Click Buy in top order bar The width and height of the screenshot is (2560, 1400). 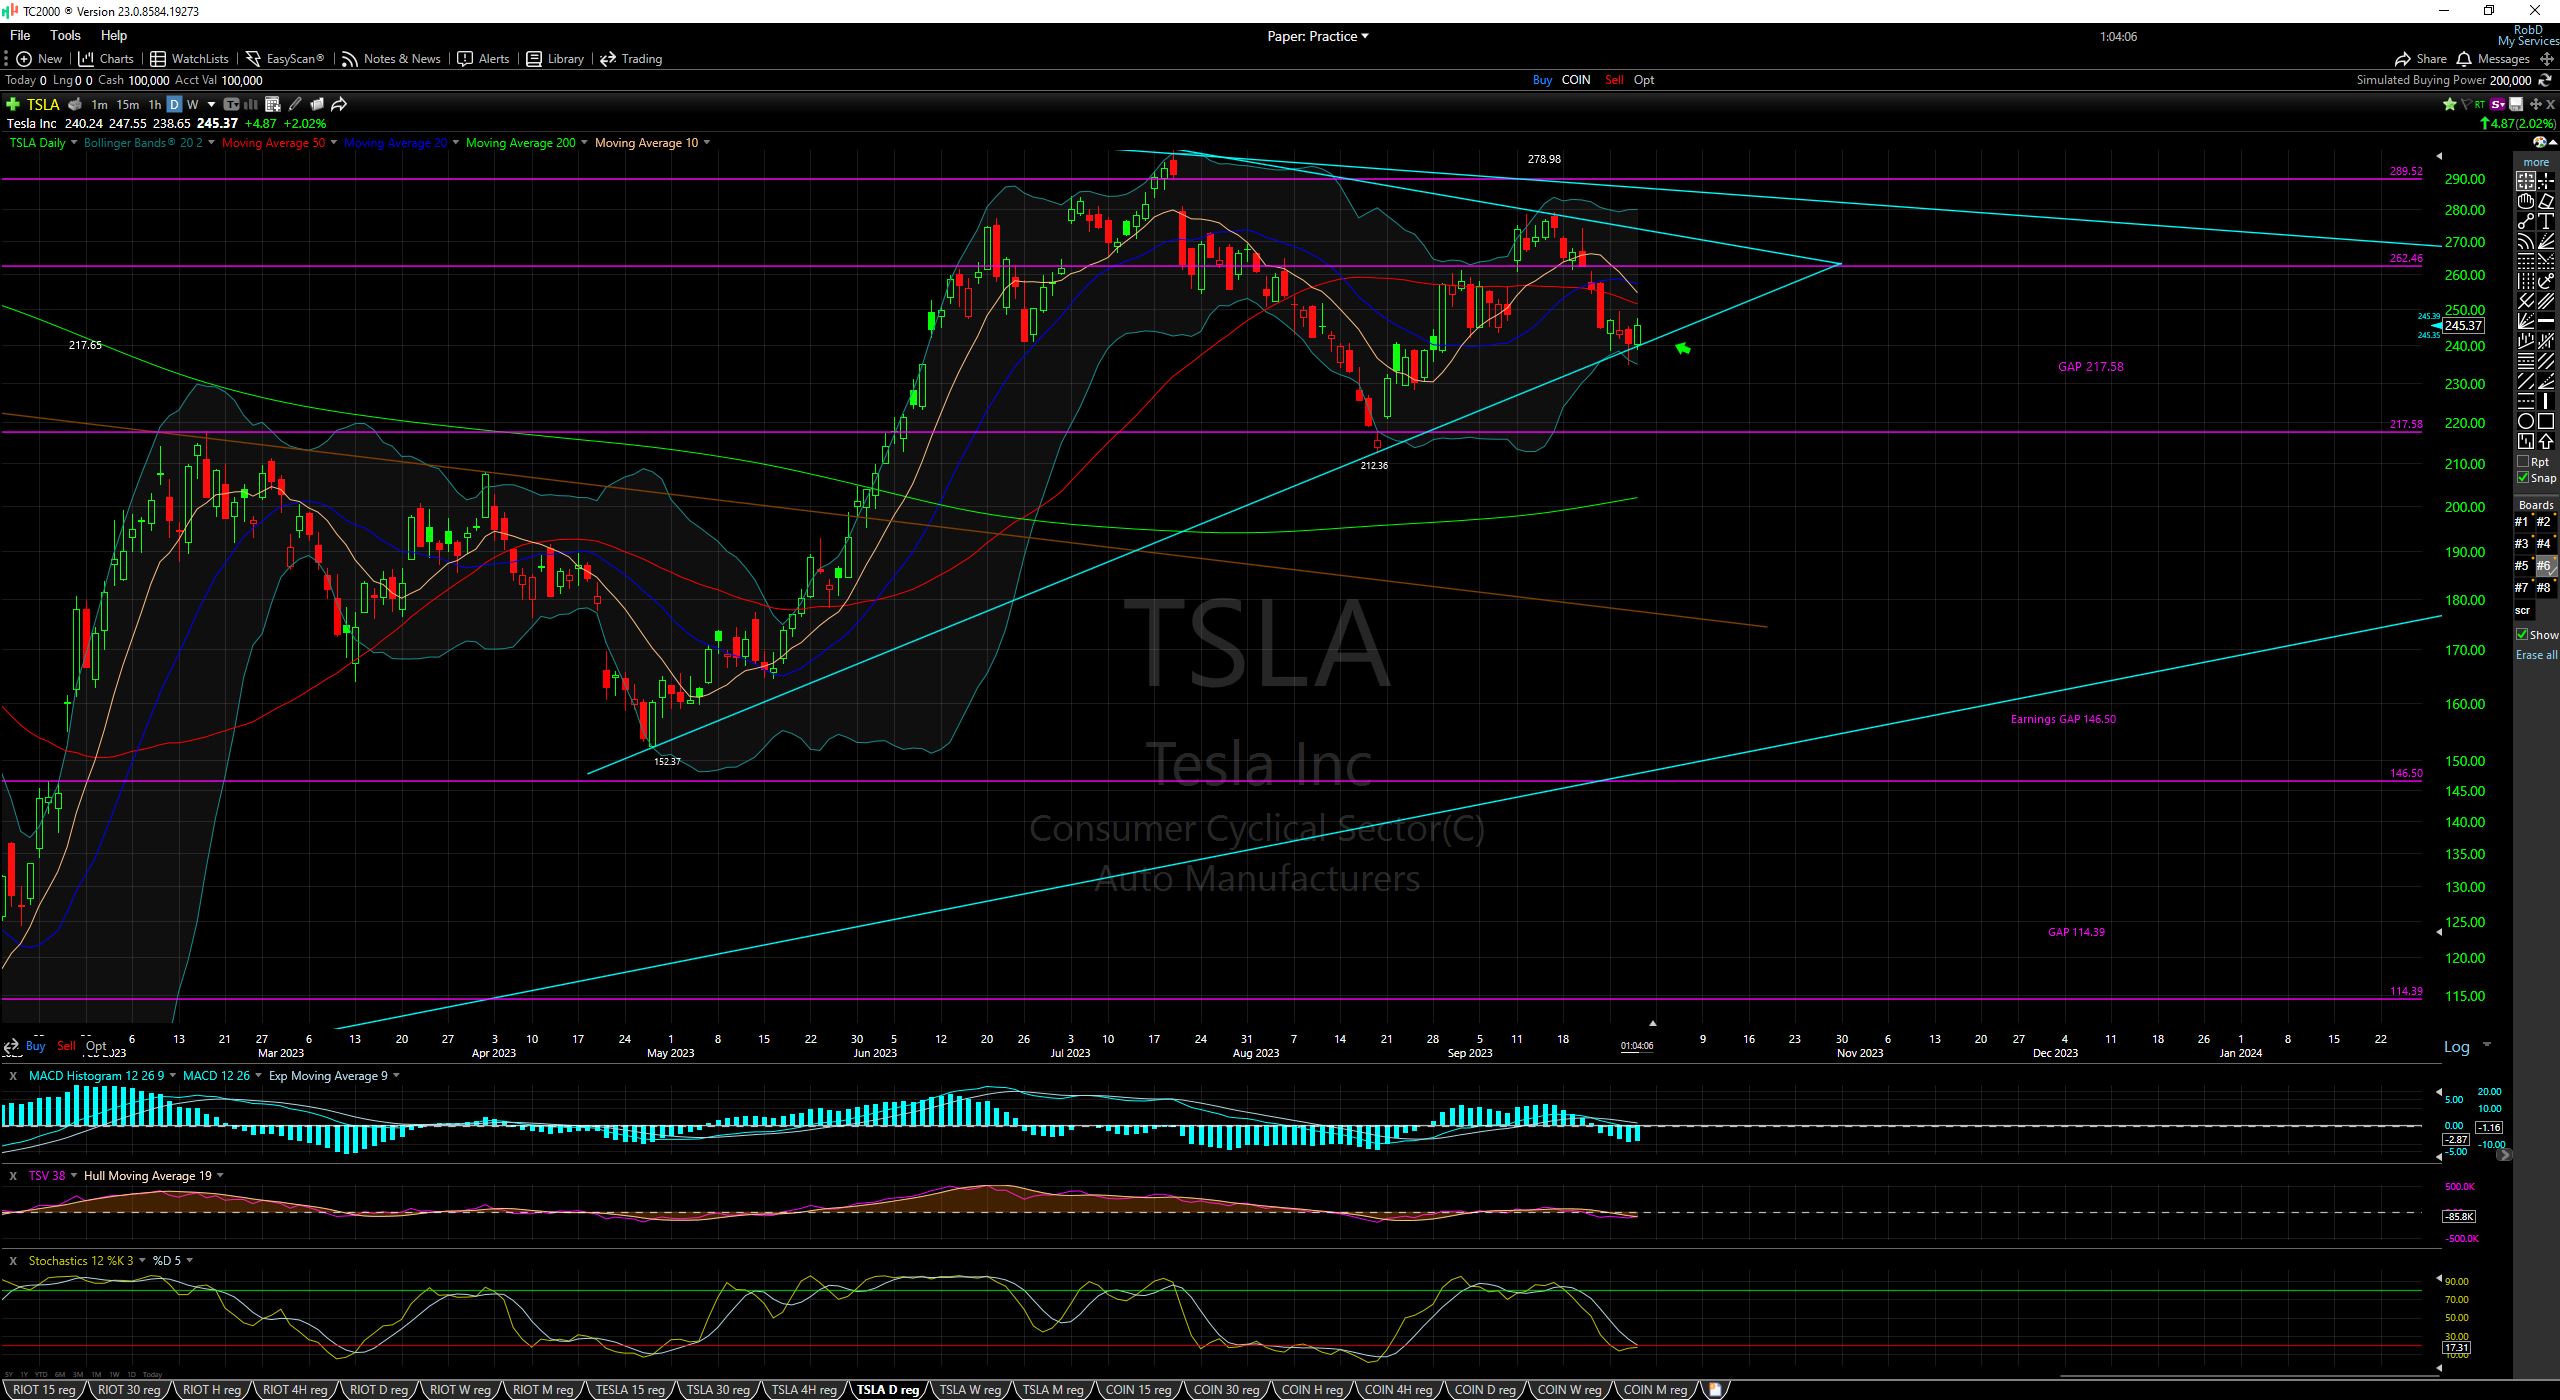click(x=1542, y=80)
